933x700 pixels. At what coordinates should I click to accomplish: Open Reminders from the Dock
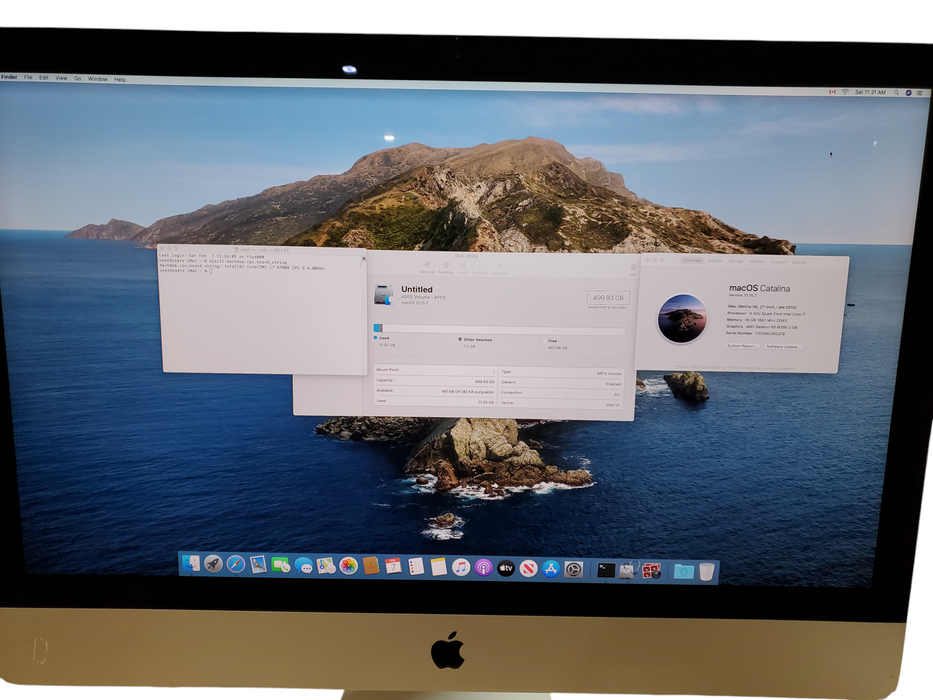[x=416, y=567]
